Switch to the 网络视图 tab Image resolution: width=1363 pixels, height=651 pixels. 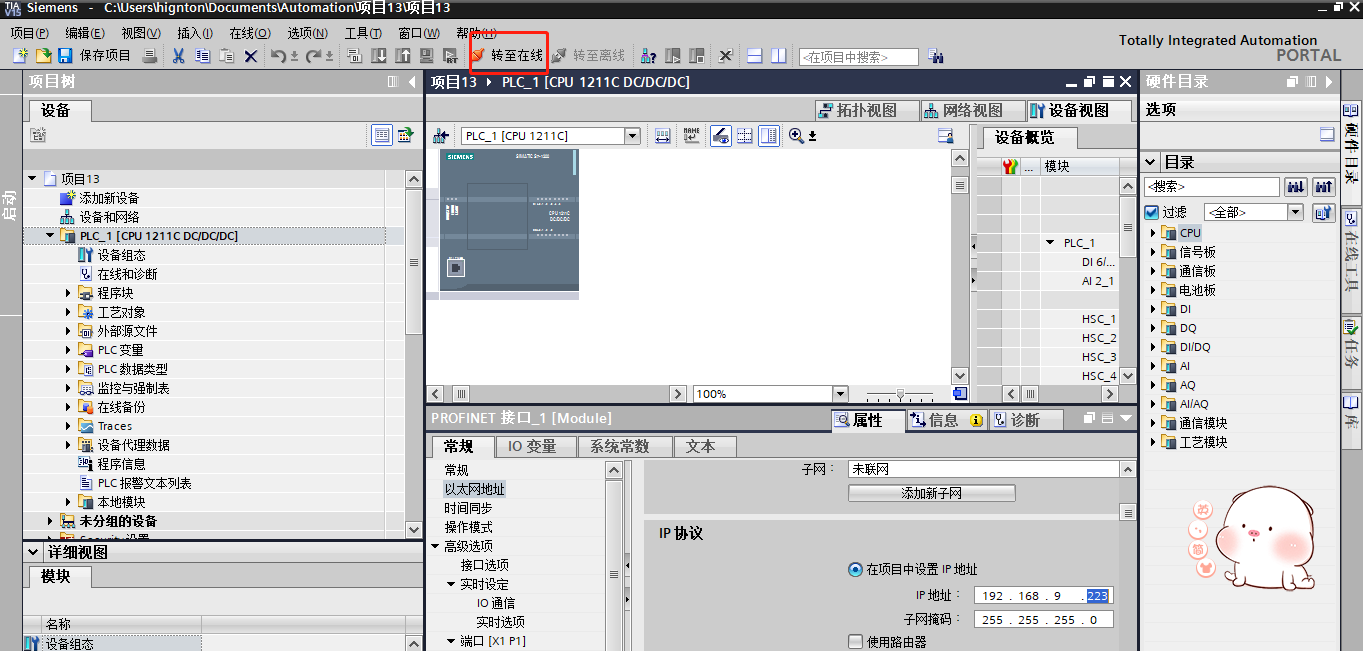tap(961, 110)
